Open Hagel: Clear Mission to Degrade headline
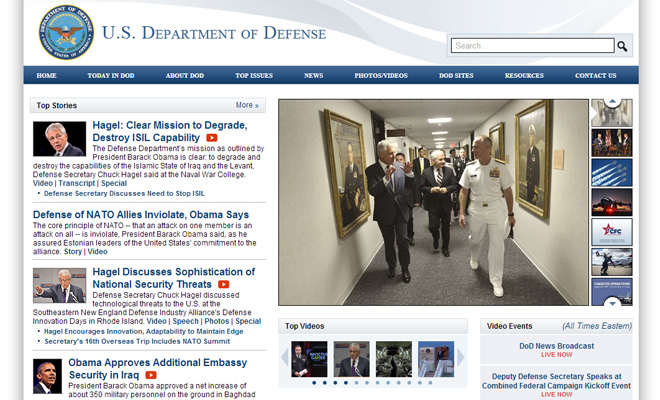 170,131
